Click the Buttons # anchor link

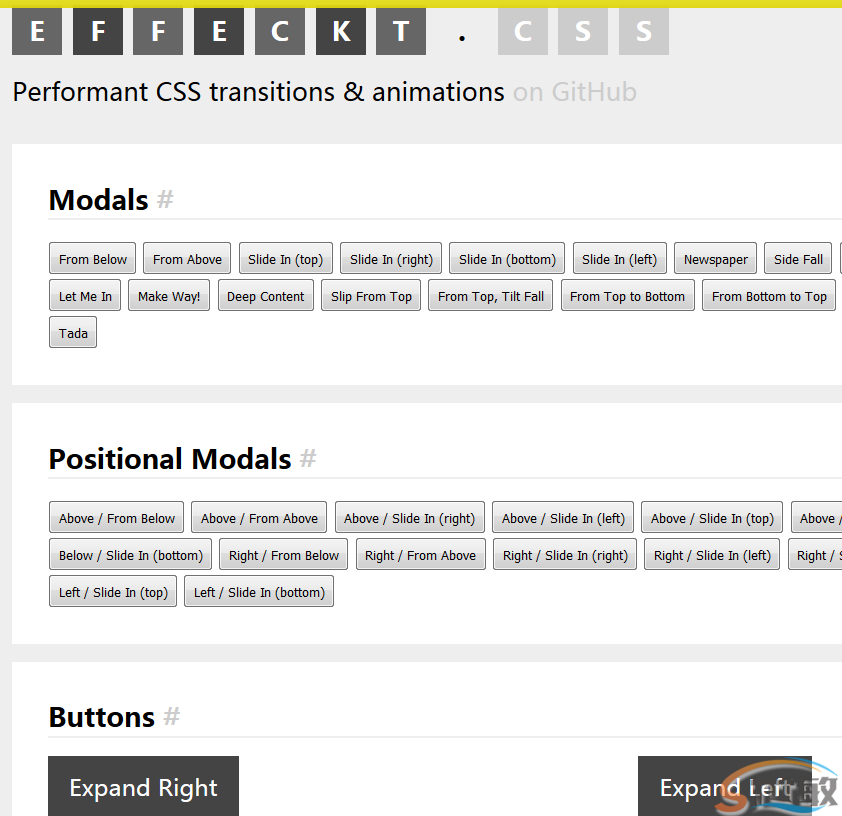pos(171,717)
